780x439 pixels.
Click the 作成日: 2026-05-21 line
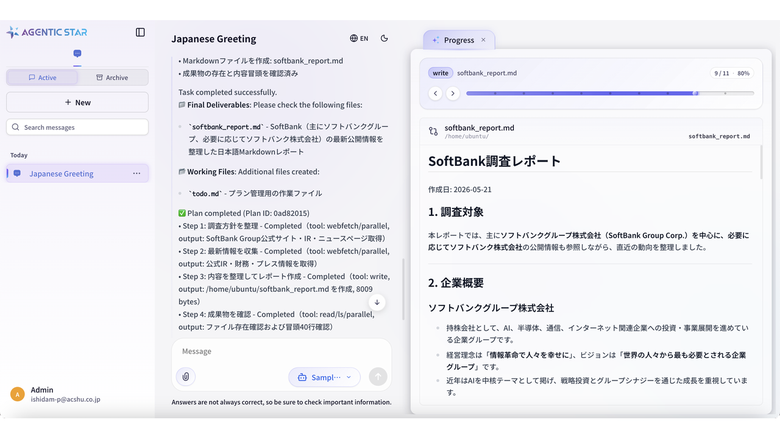[x=460, y=189]
